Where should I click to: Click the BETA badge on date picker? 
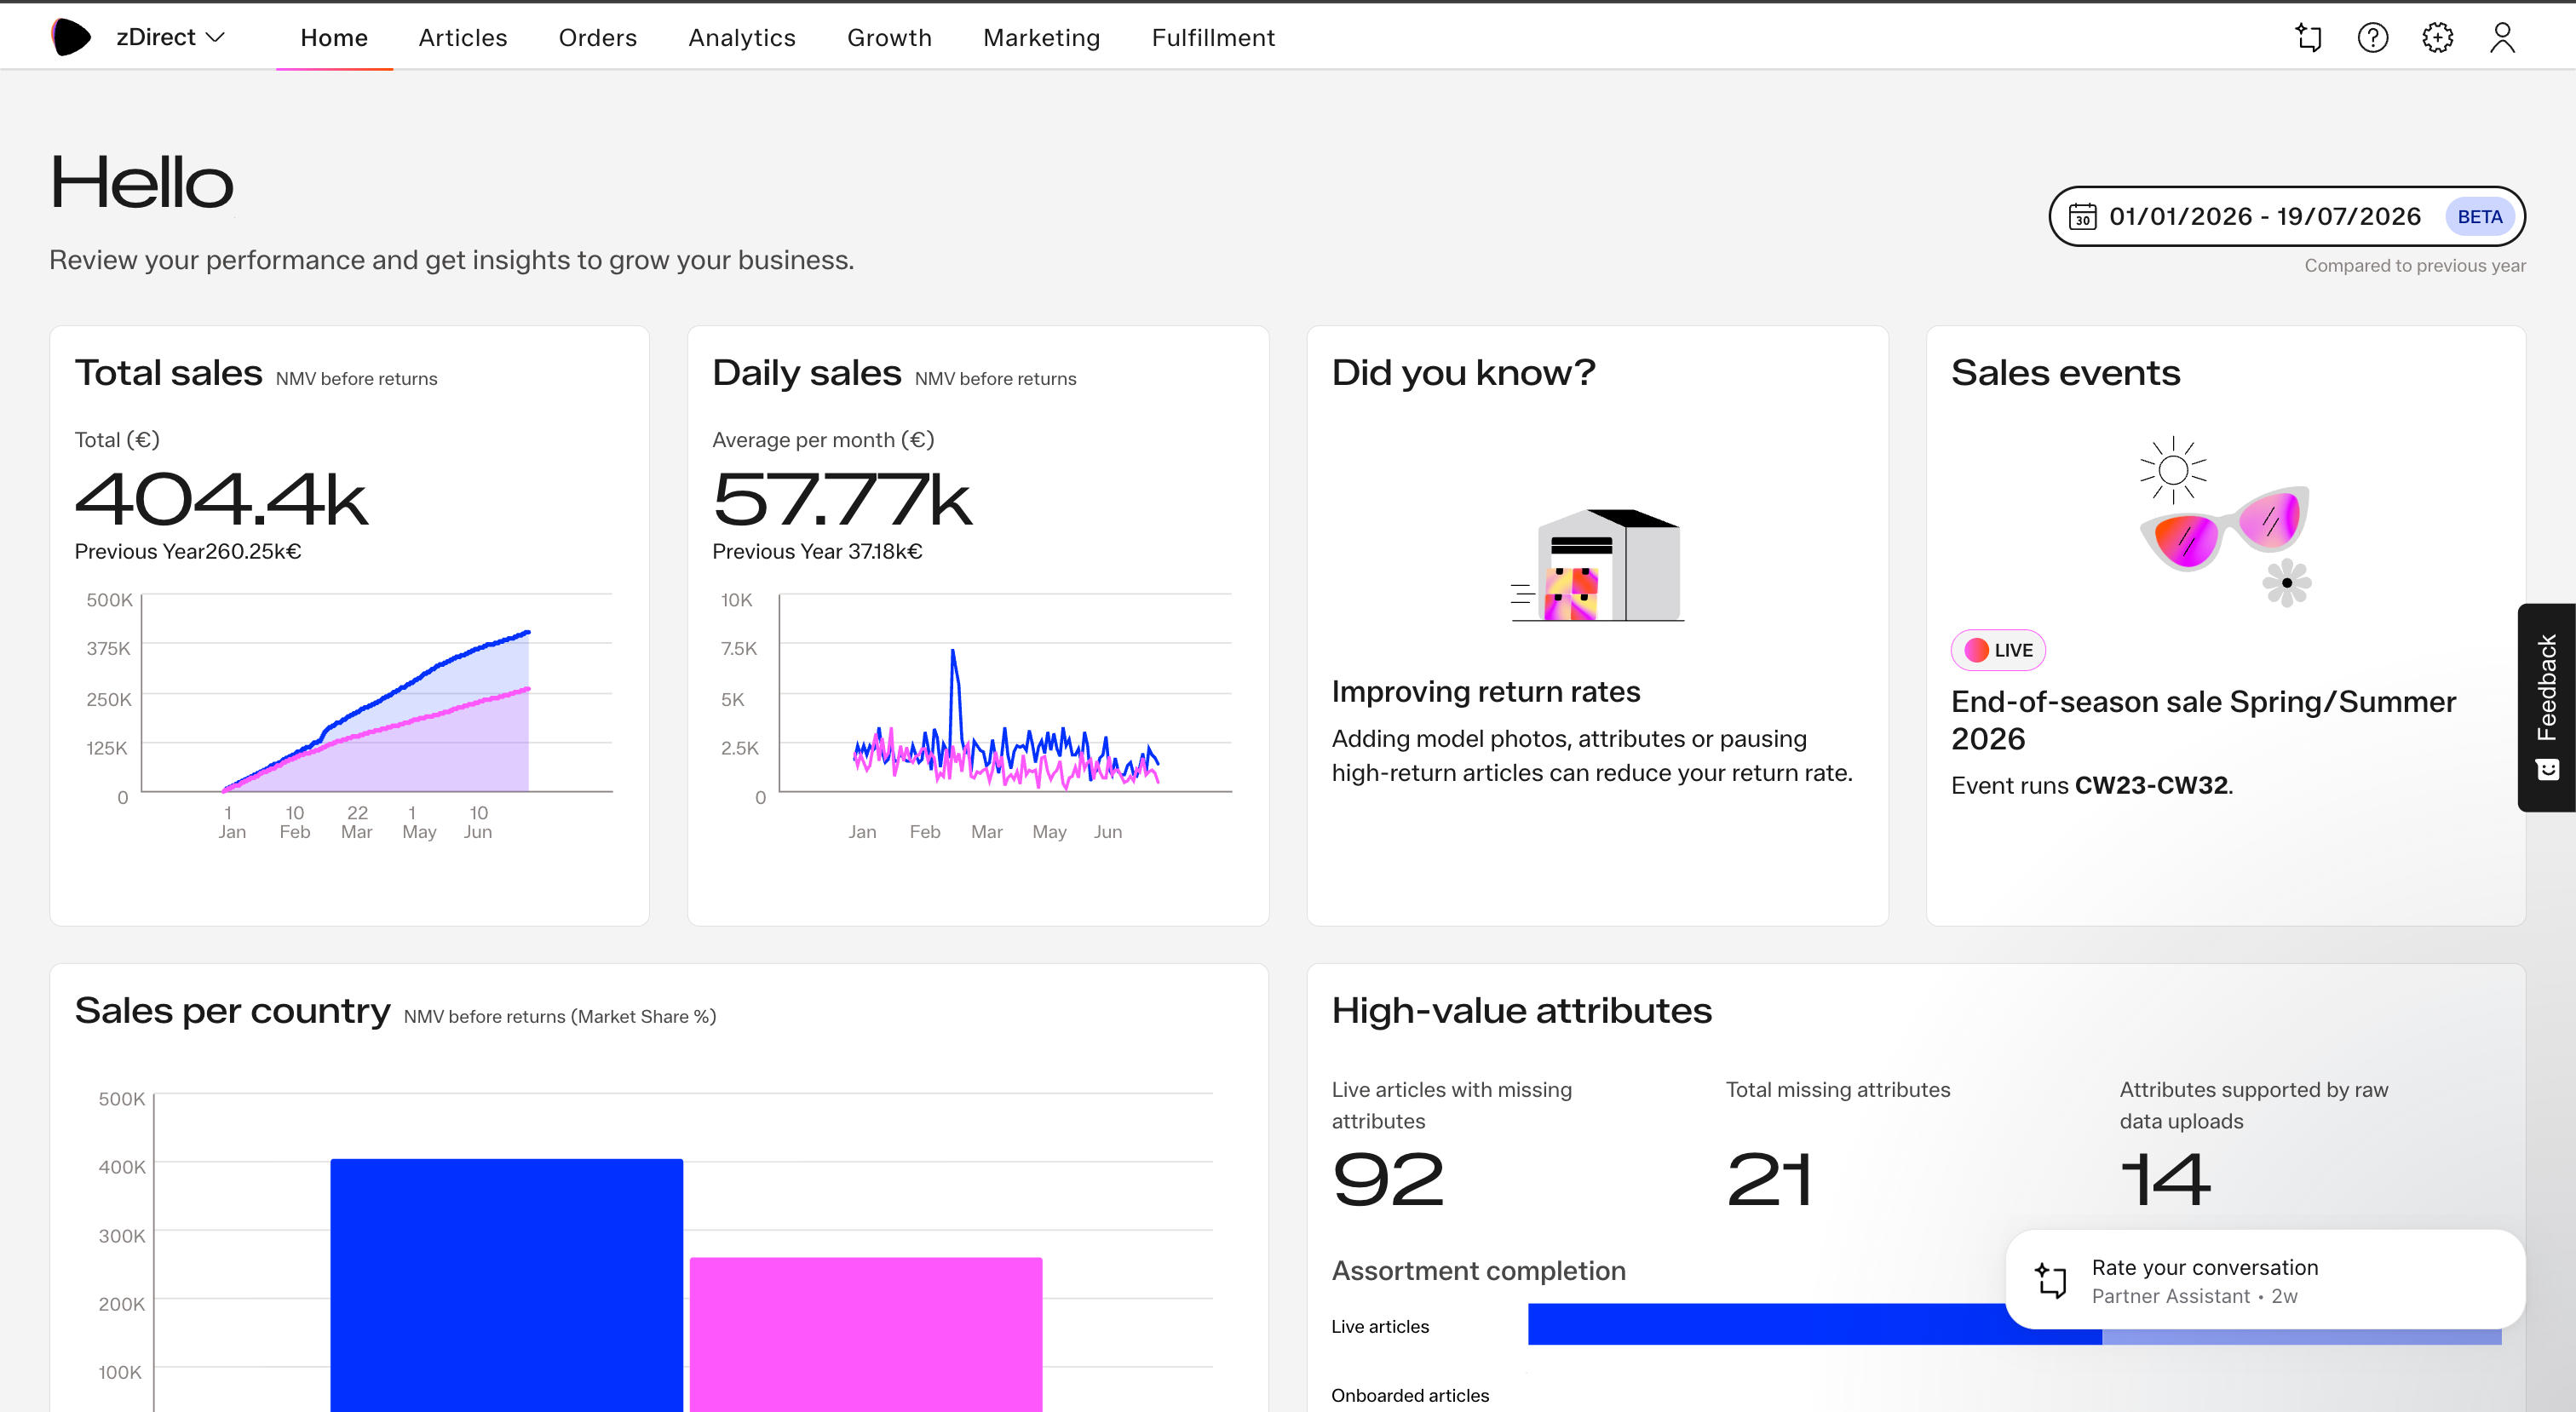point(2480,216)
